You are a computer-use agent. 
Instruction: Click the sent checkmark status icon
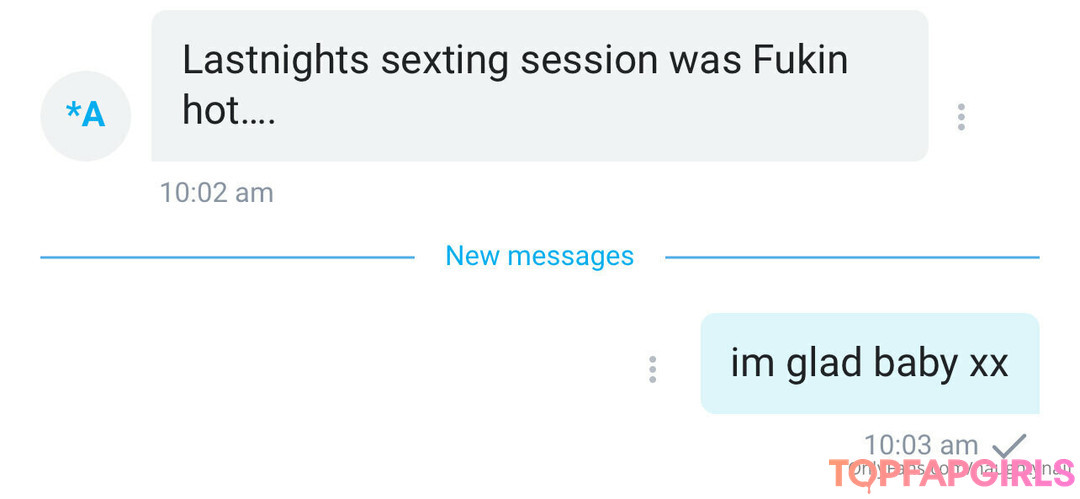point(1010,445)
